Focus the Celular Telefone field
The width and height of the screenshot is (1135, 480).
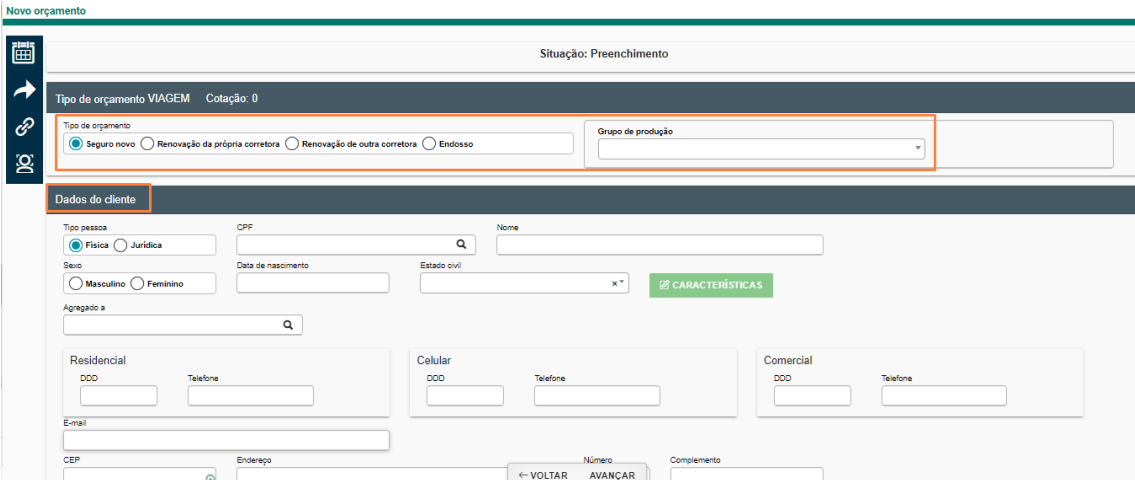[597, 395]
